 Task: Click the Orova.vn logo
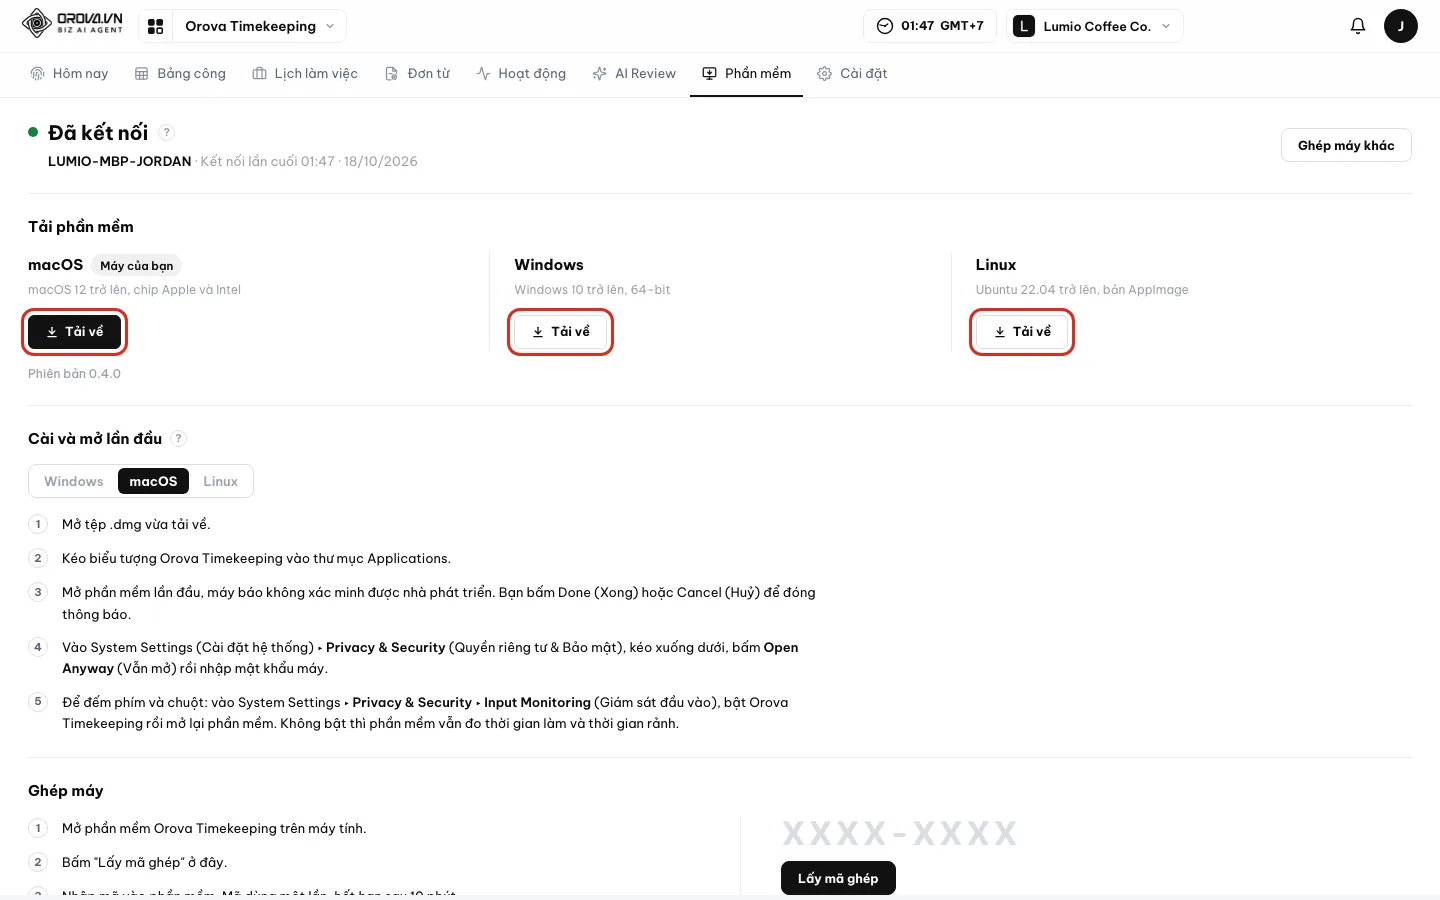(x=72, y=24)
